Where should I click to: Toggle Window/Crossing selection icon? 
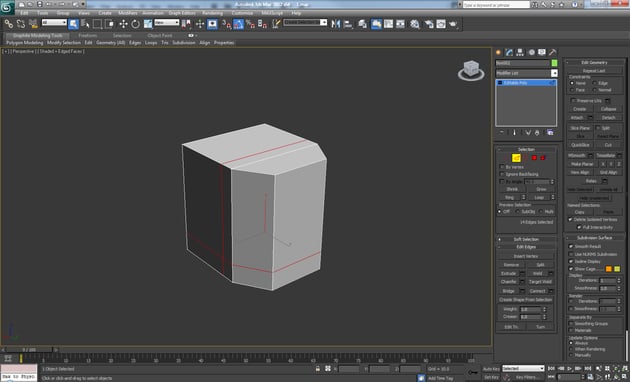[x=109, y=24]
